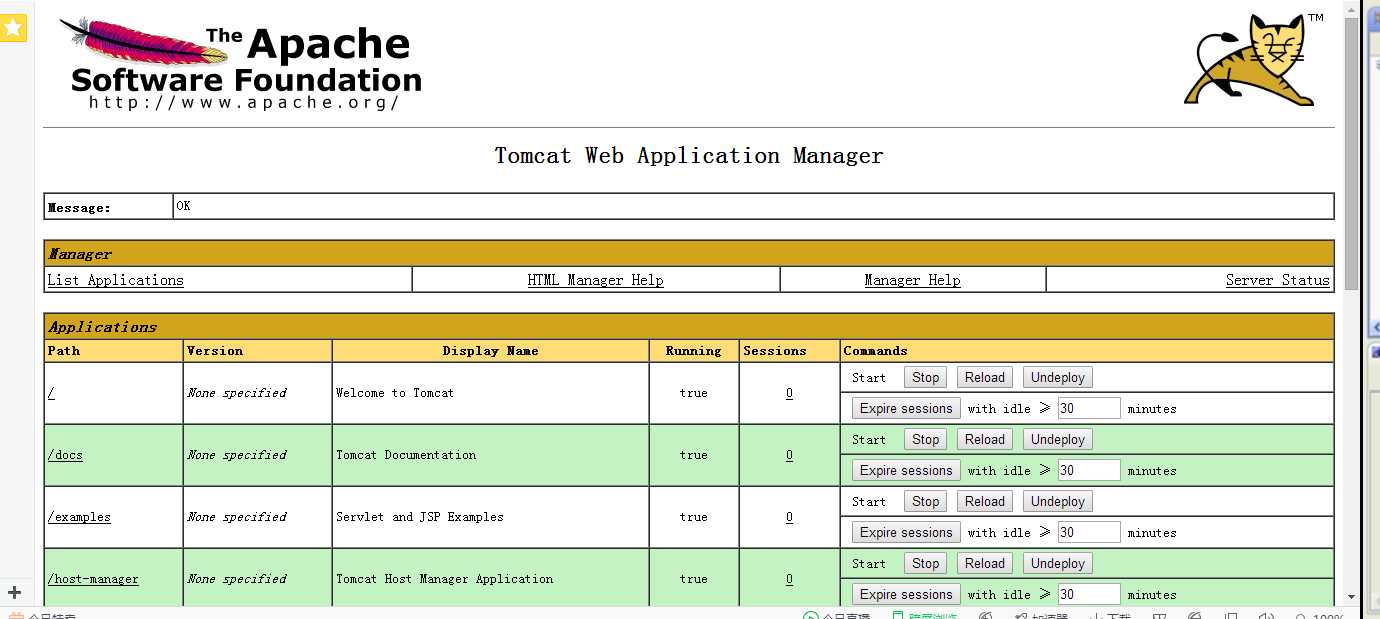Expire sessions for /host-manager

pyautogui.click(x=906, y=594)
